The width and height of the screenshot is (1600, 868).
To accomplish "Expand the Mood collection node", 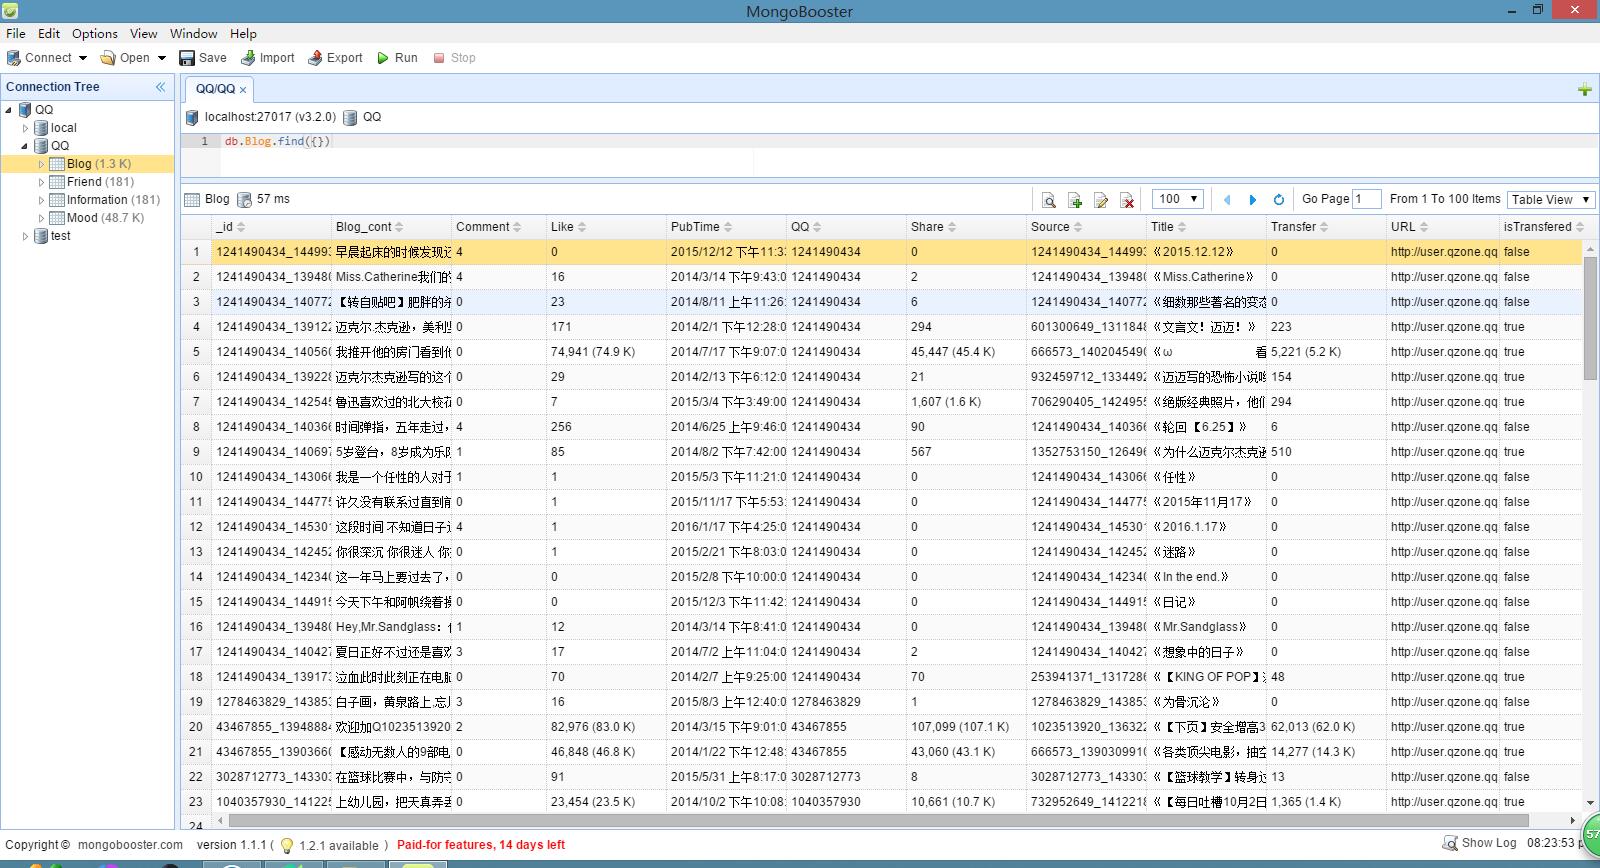I will tap(41, 218).
